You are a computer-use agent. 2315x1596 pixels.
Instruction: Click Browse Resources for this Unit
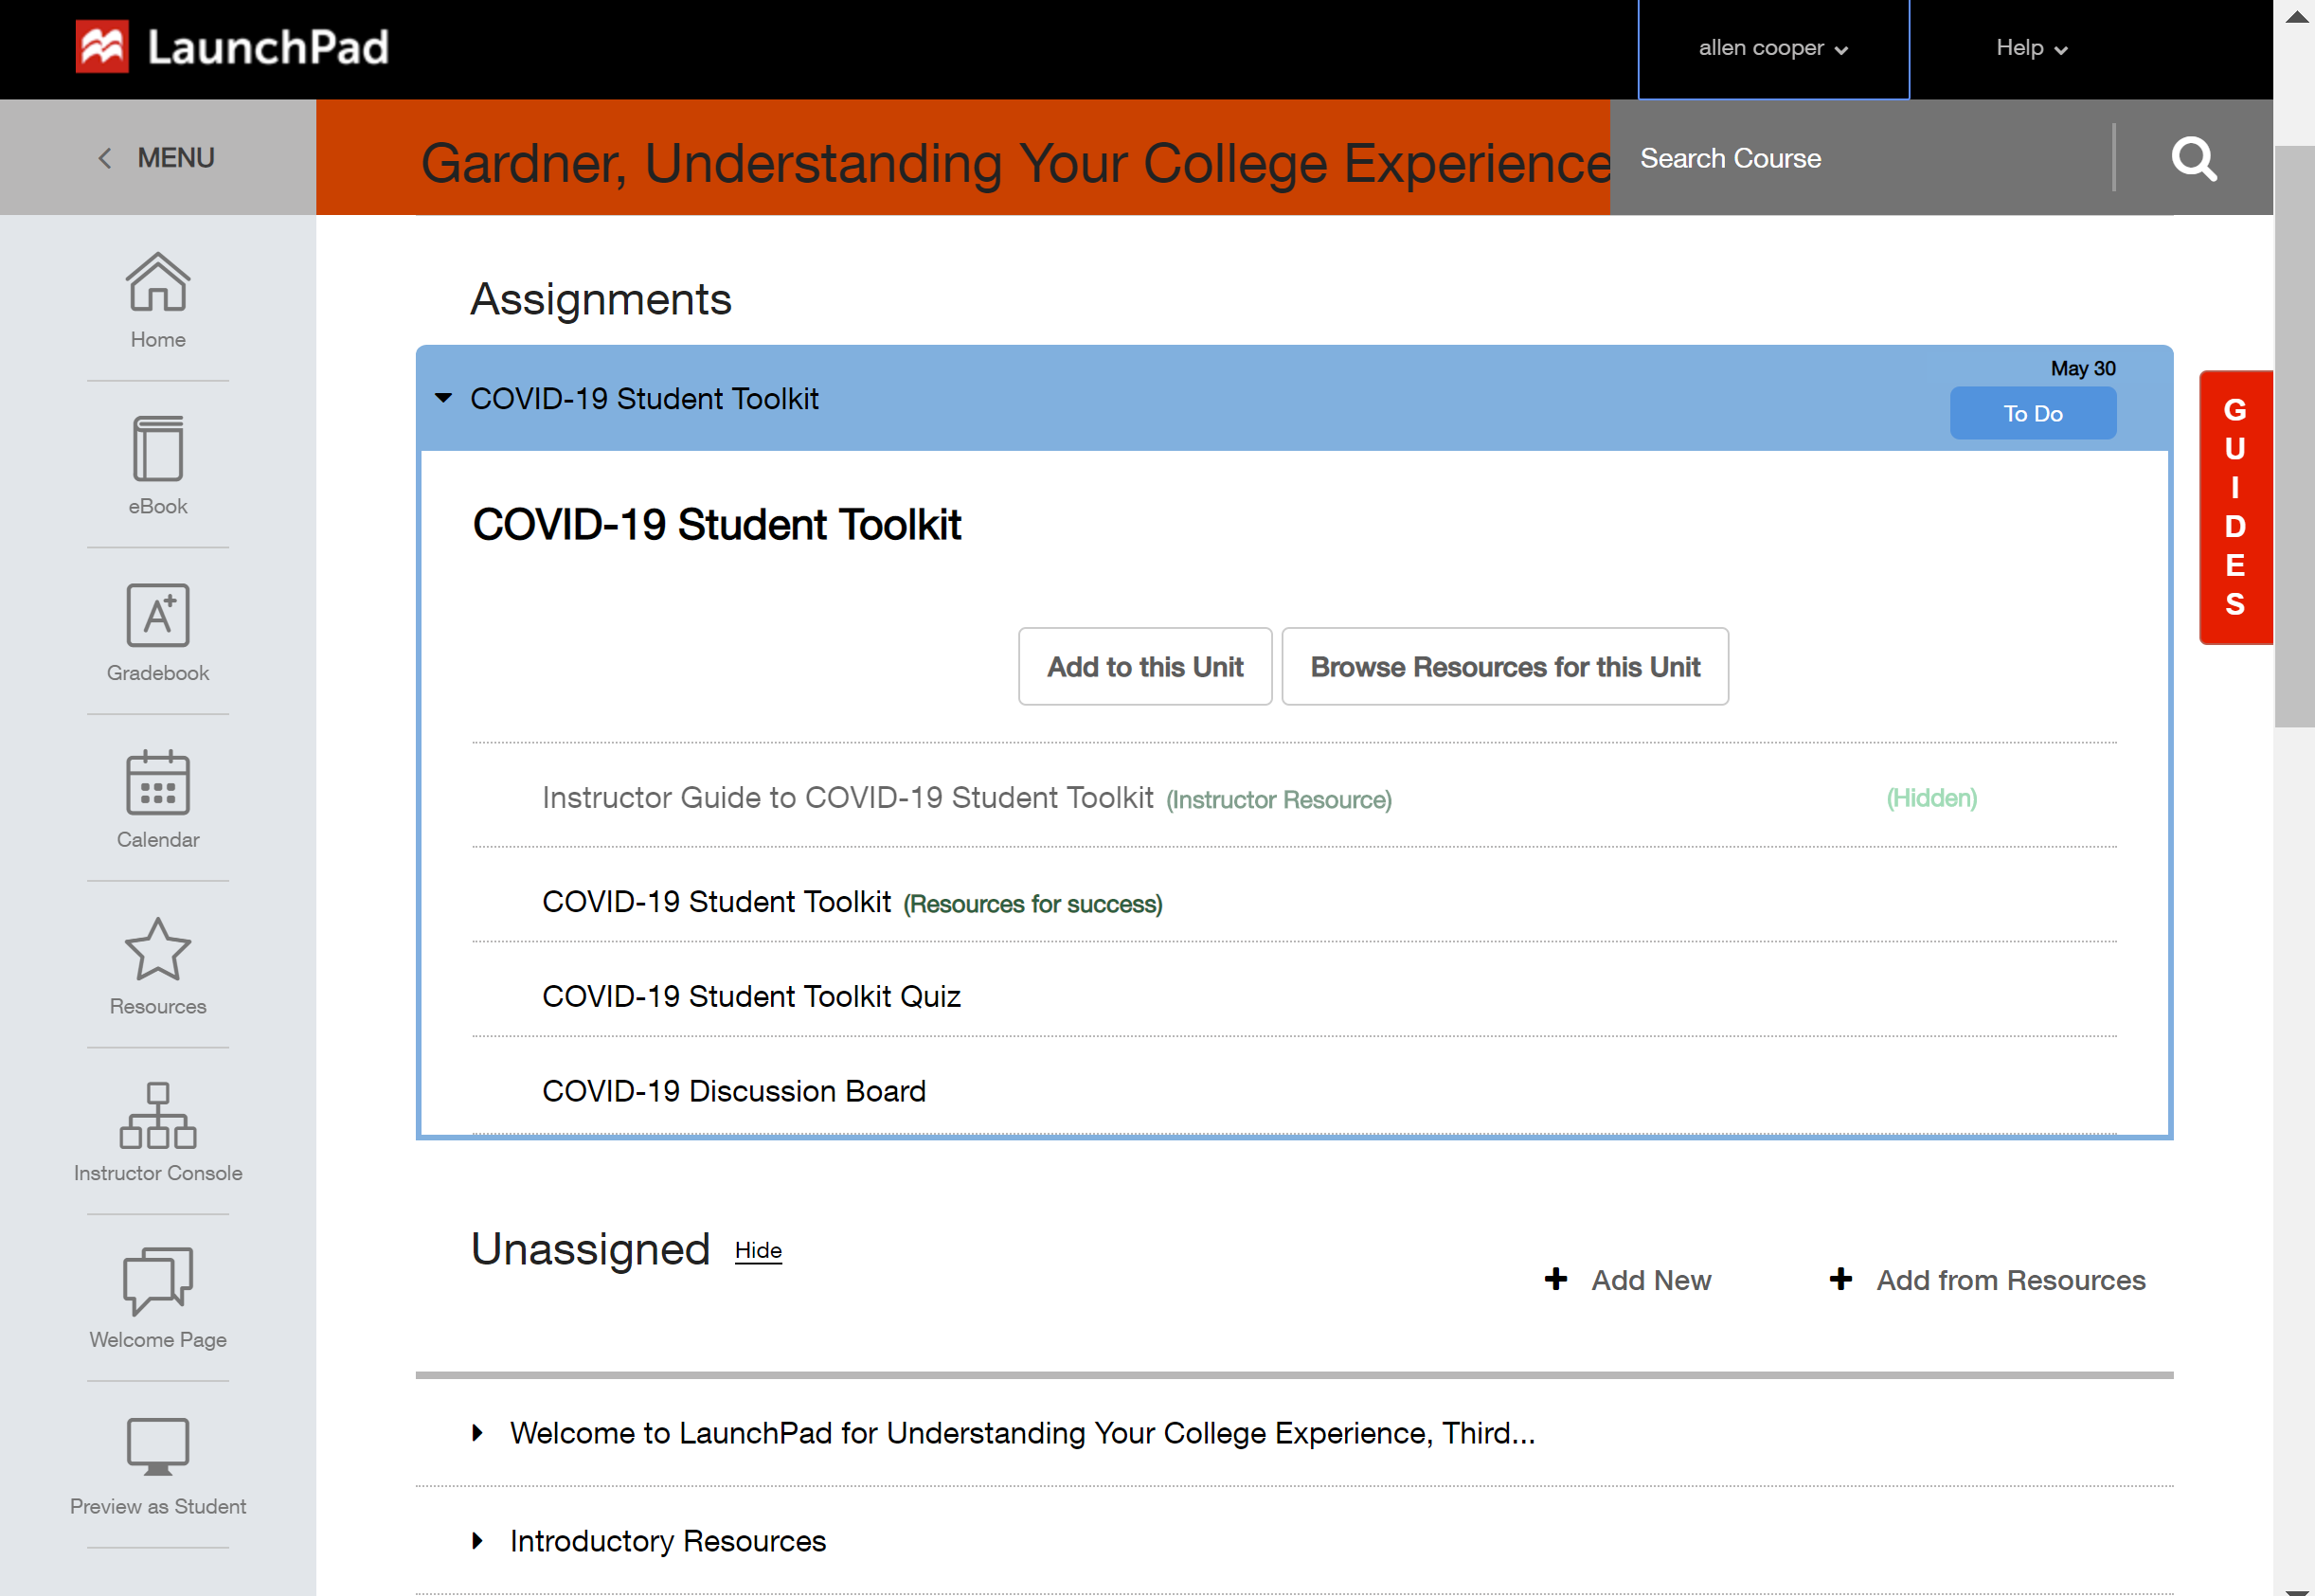pos(1505,666)
